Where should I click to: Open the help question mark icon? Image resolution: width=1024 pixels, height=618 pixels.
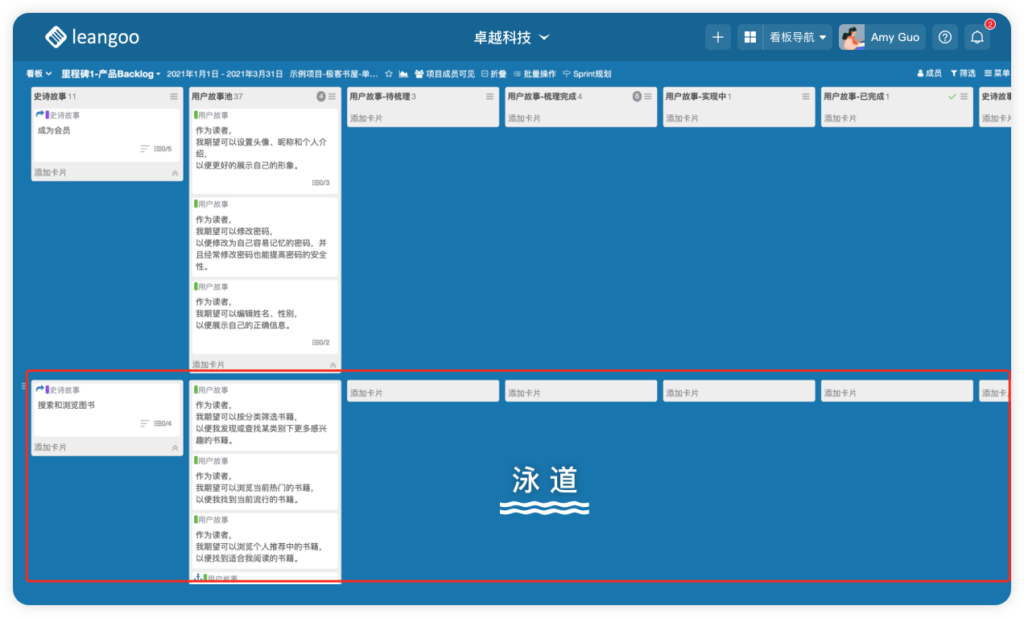coord(944,36)
